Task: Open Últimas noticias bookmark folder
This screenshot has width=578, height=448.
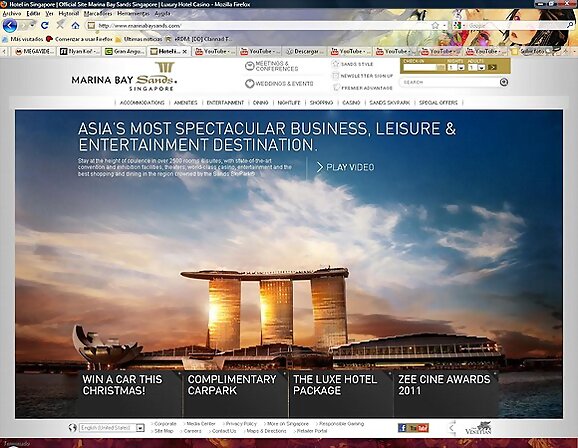Action: (x=139, y=39)
